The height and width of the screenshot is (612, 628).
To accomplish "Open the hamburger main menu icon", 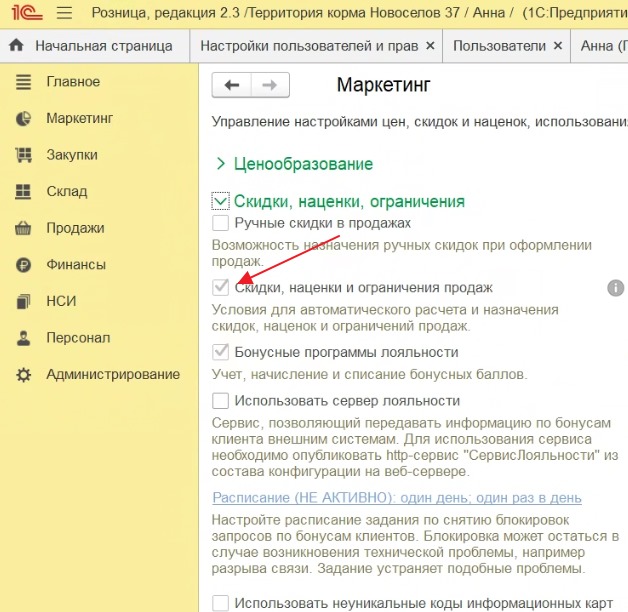I will point(65,13).
